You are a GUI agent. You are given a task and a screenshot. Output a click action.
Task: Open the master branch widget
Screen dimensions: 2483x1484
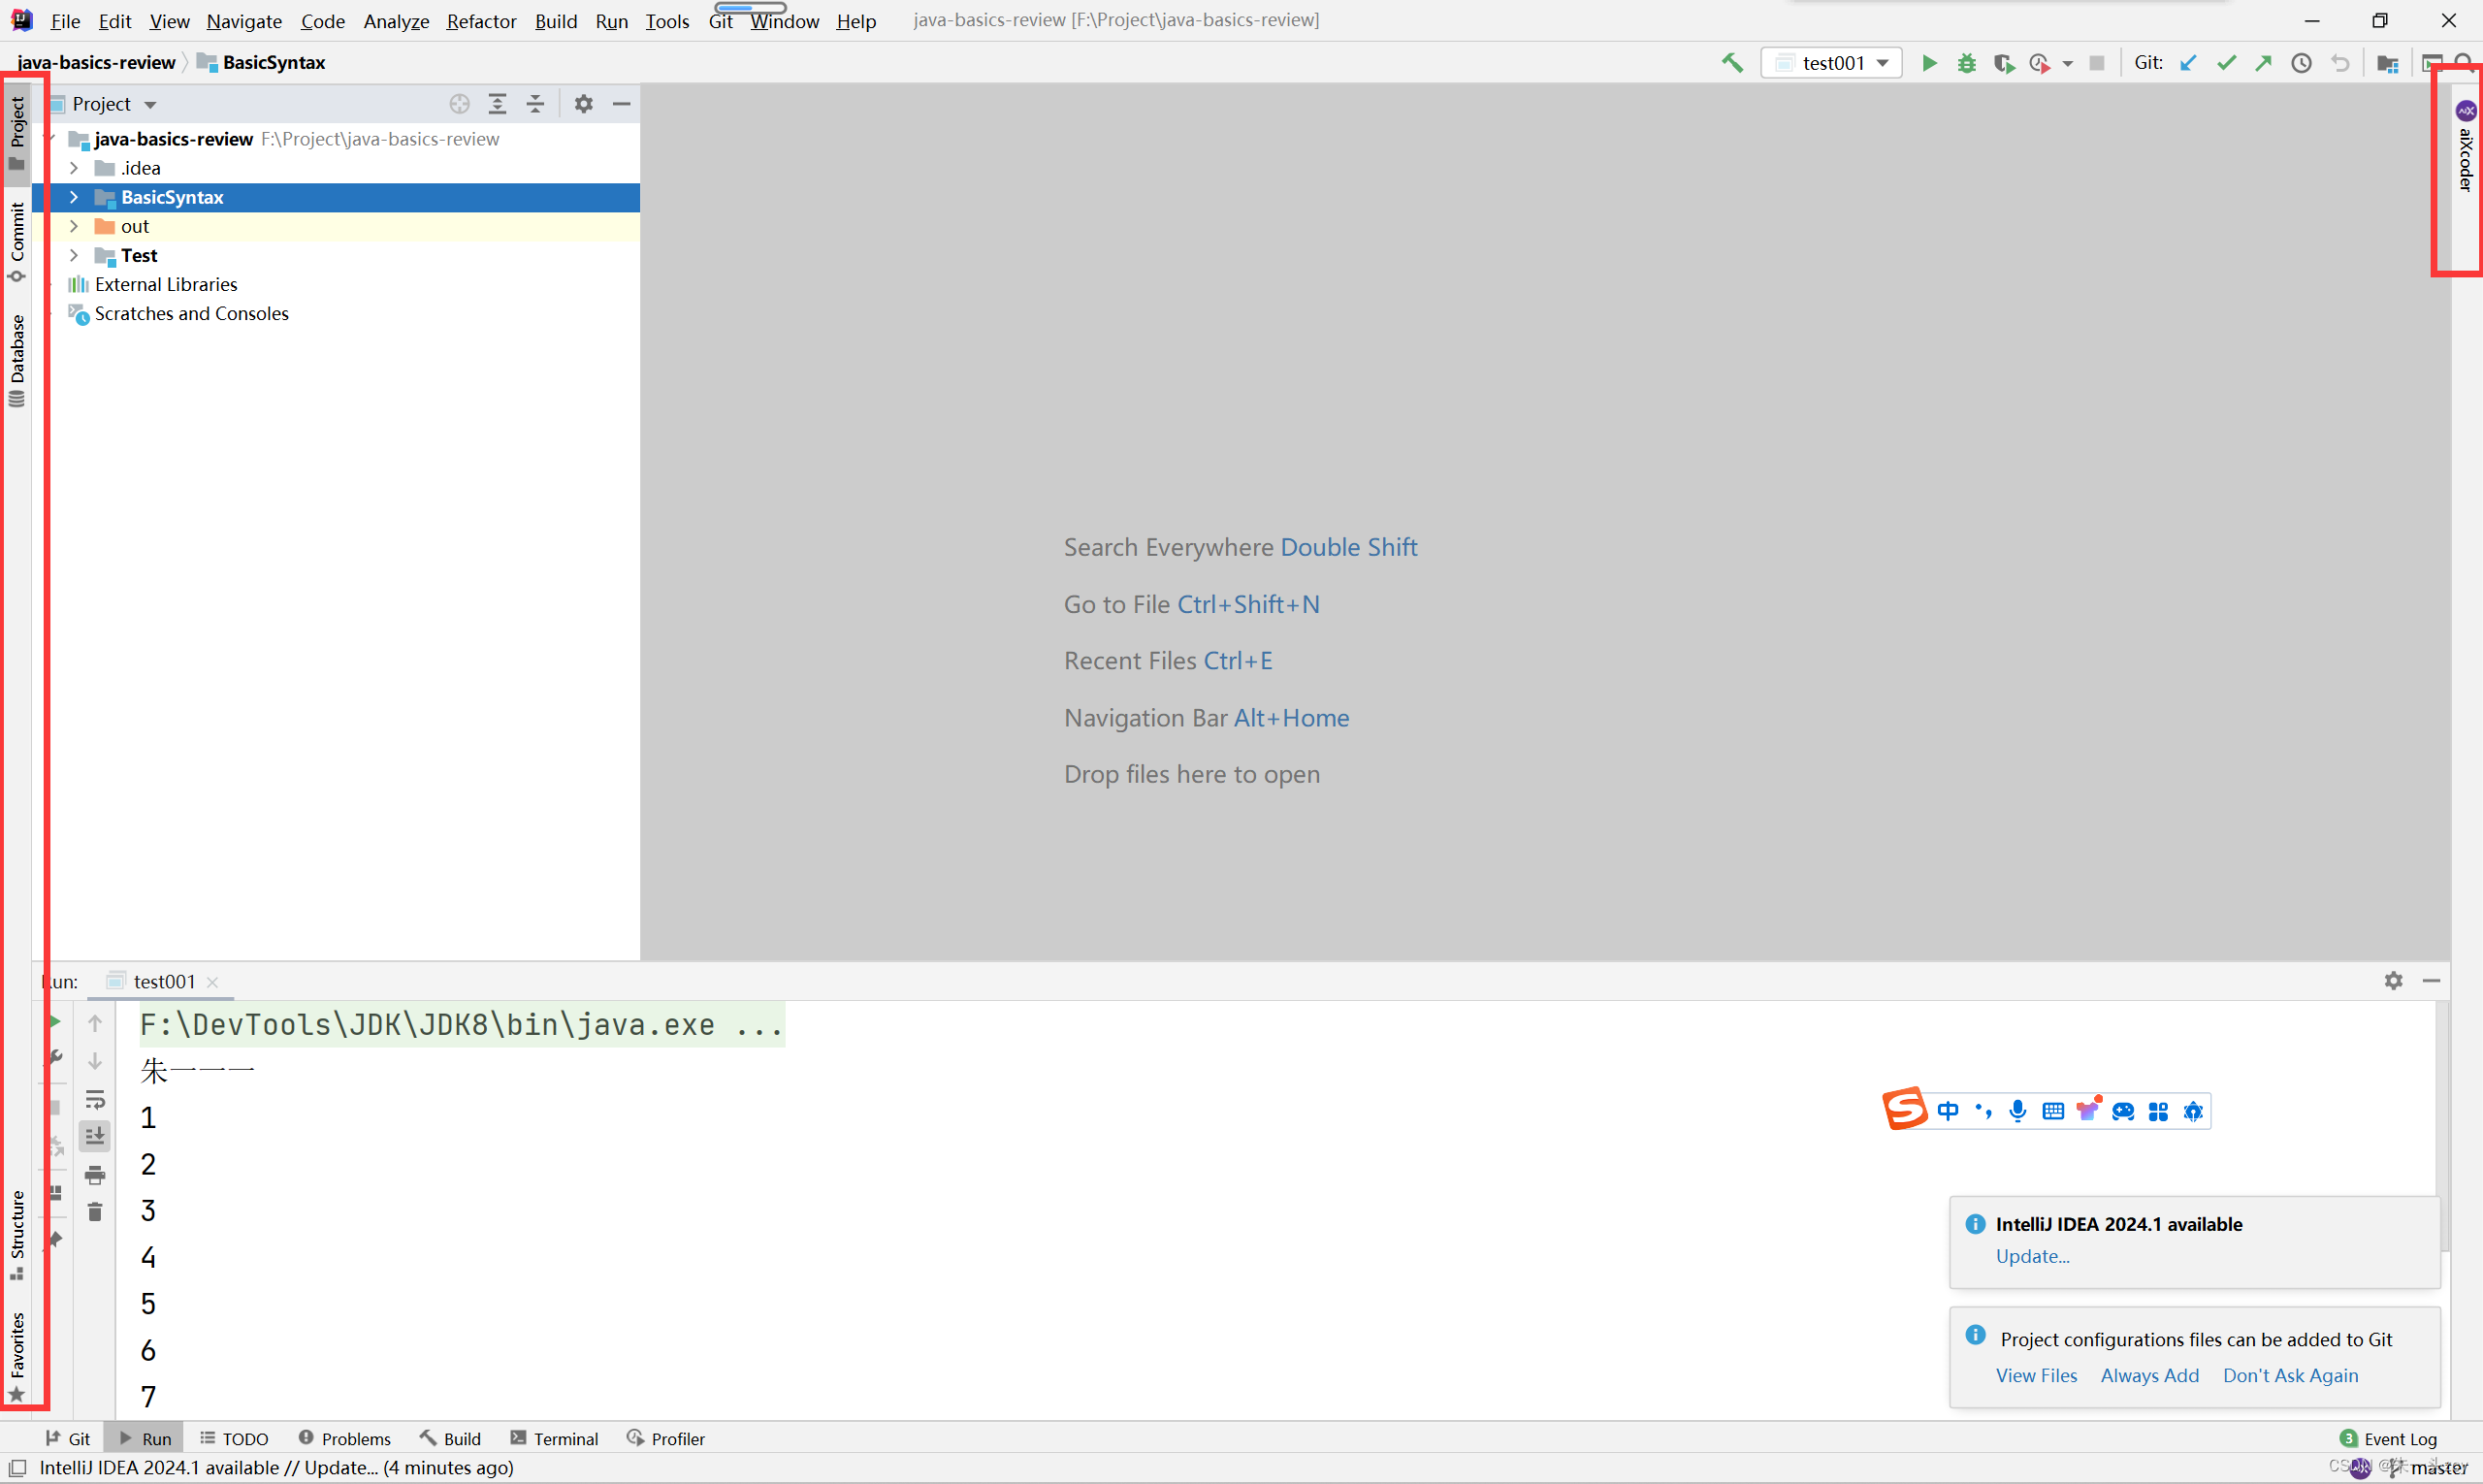2428,1468
